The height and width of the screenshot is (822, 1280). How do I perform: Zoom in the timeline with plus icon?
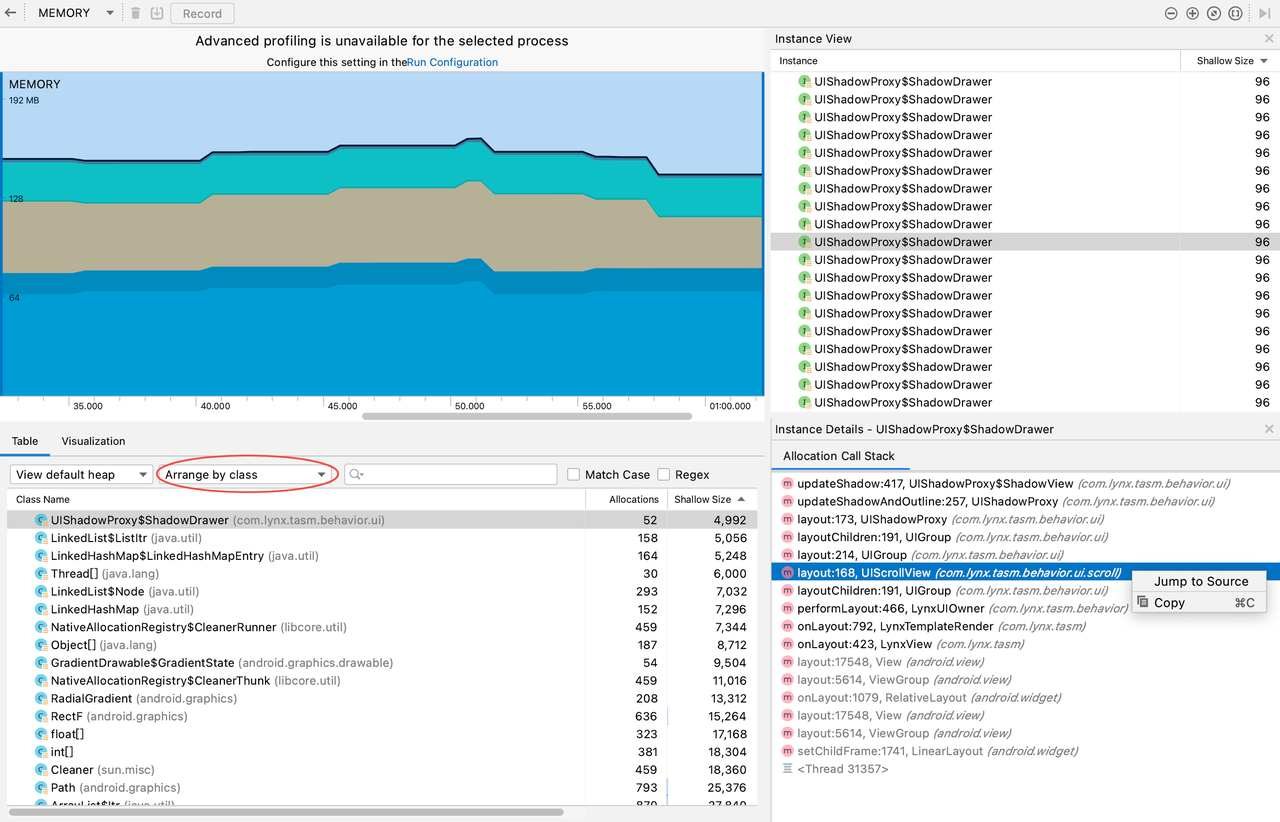(1192, 13)
